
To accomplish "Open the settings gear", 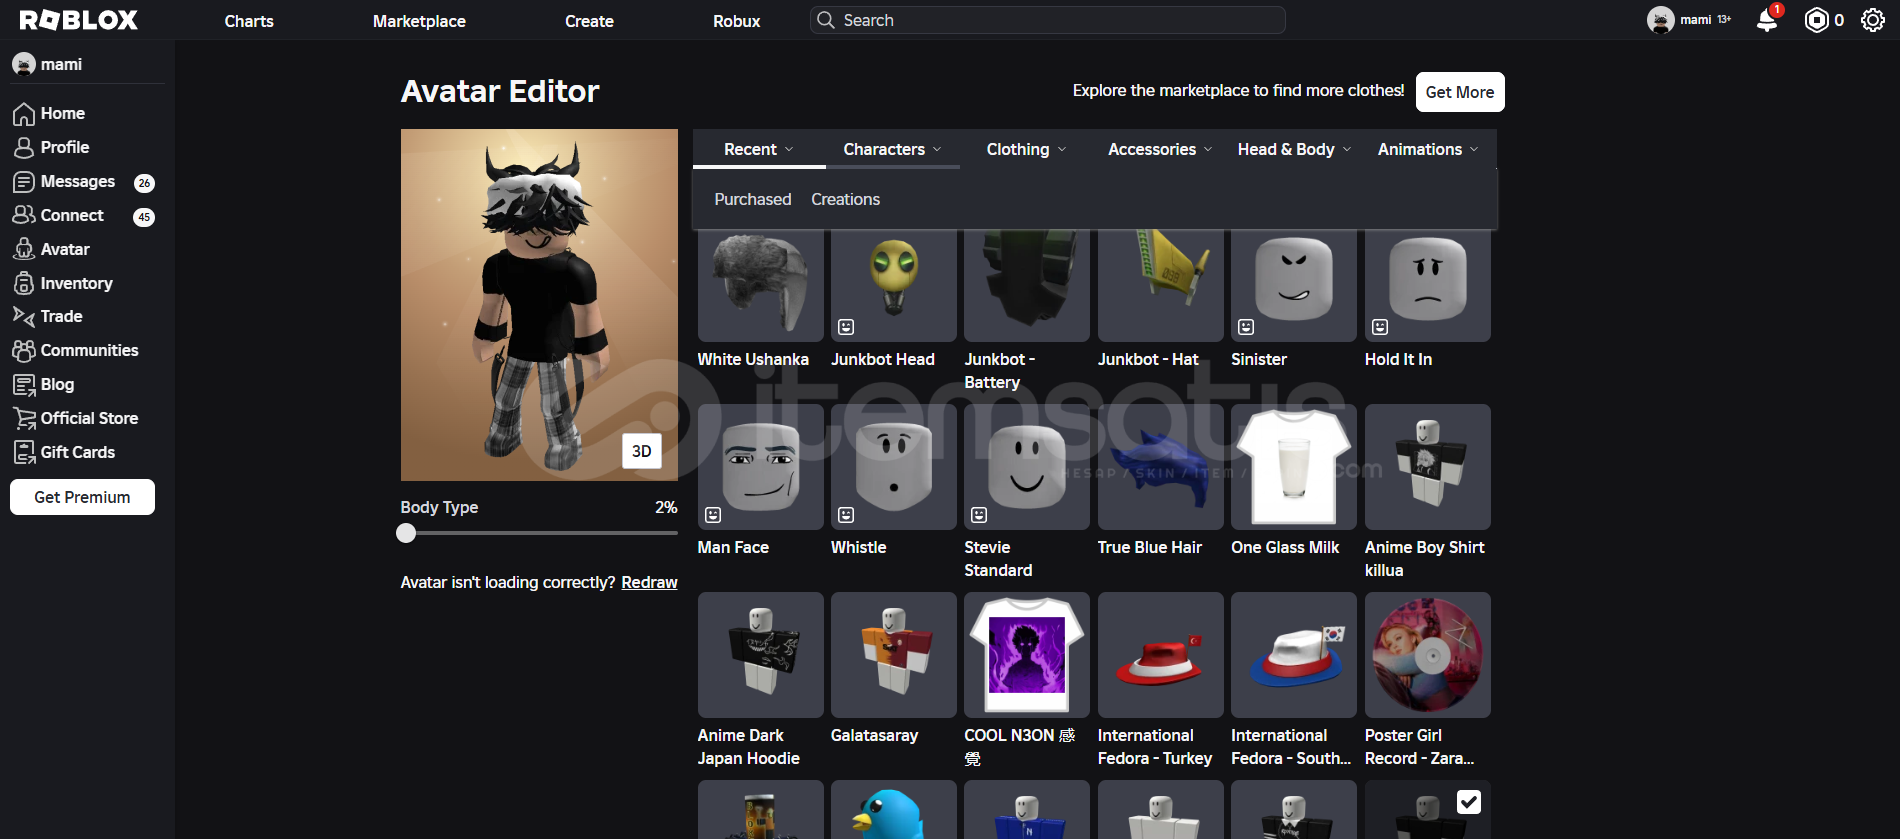I will (x=1872, y=20).
